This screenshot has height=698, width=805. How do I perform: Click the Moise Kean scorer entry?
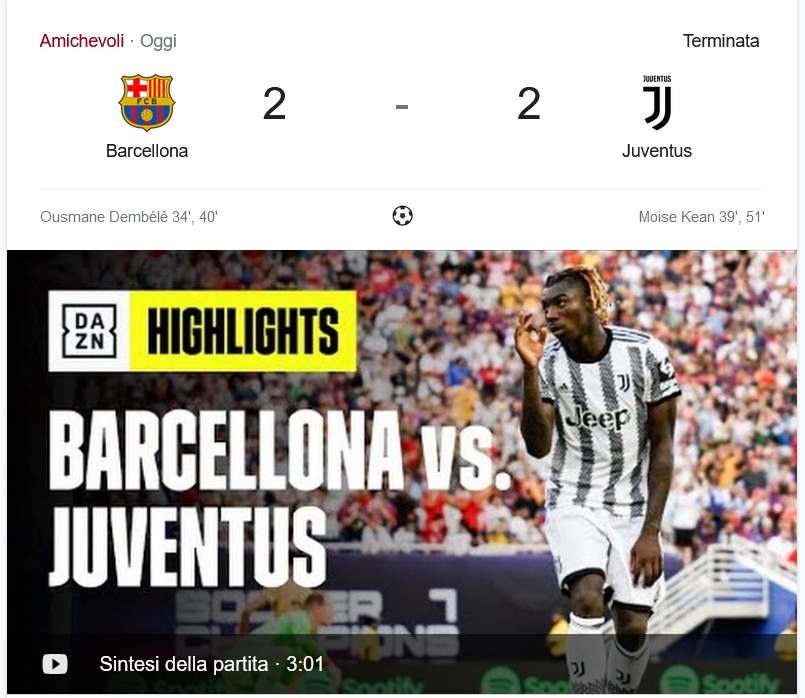(x=701, y=217)
